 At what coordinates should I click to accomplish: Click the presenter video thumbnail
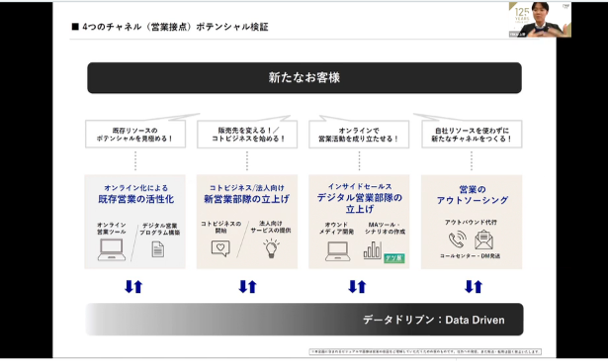(x=540, y=19)
